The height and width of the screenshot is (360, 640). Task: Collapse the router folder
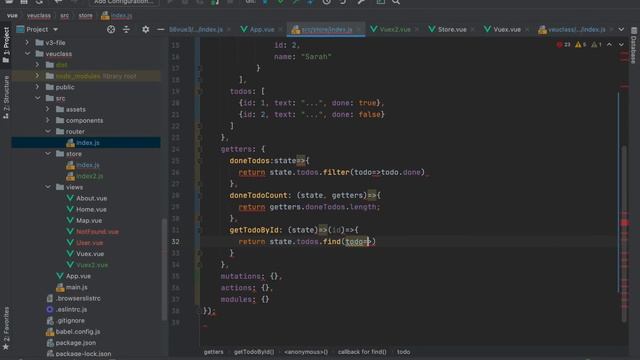click(48, 131)
